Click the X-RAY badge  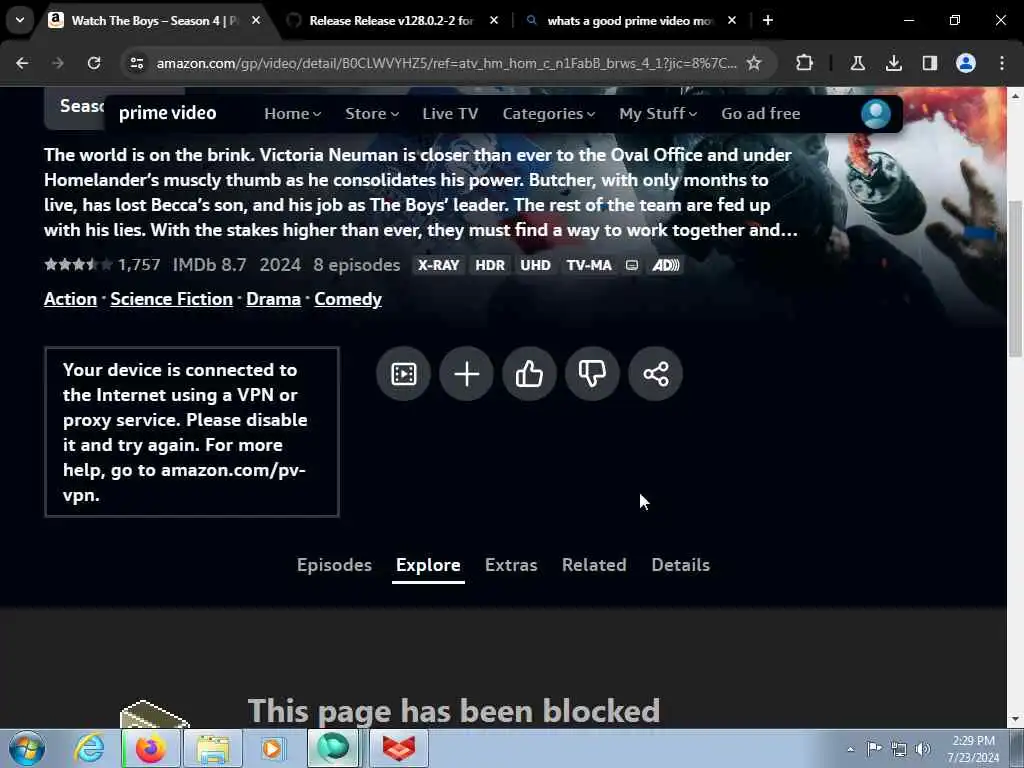(x=438, y=265)
